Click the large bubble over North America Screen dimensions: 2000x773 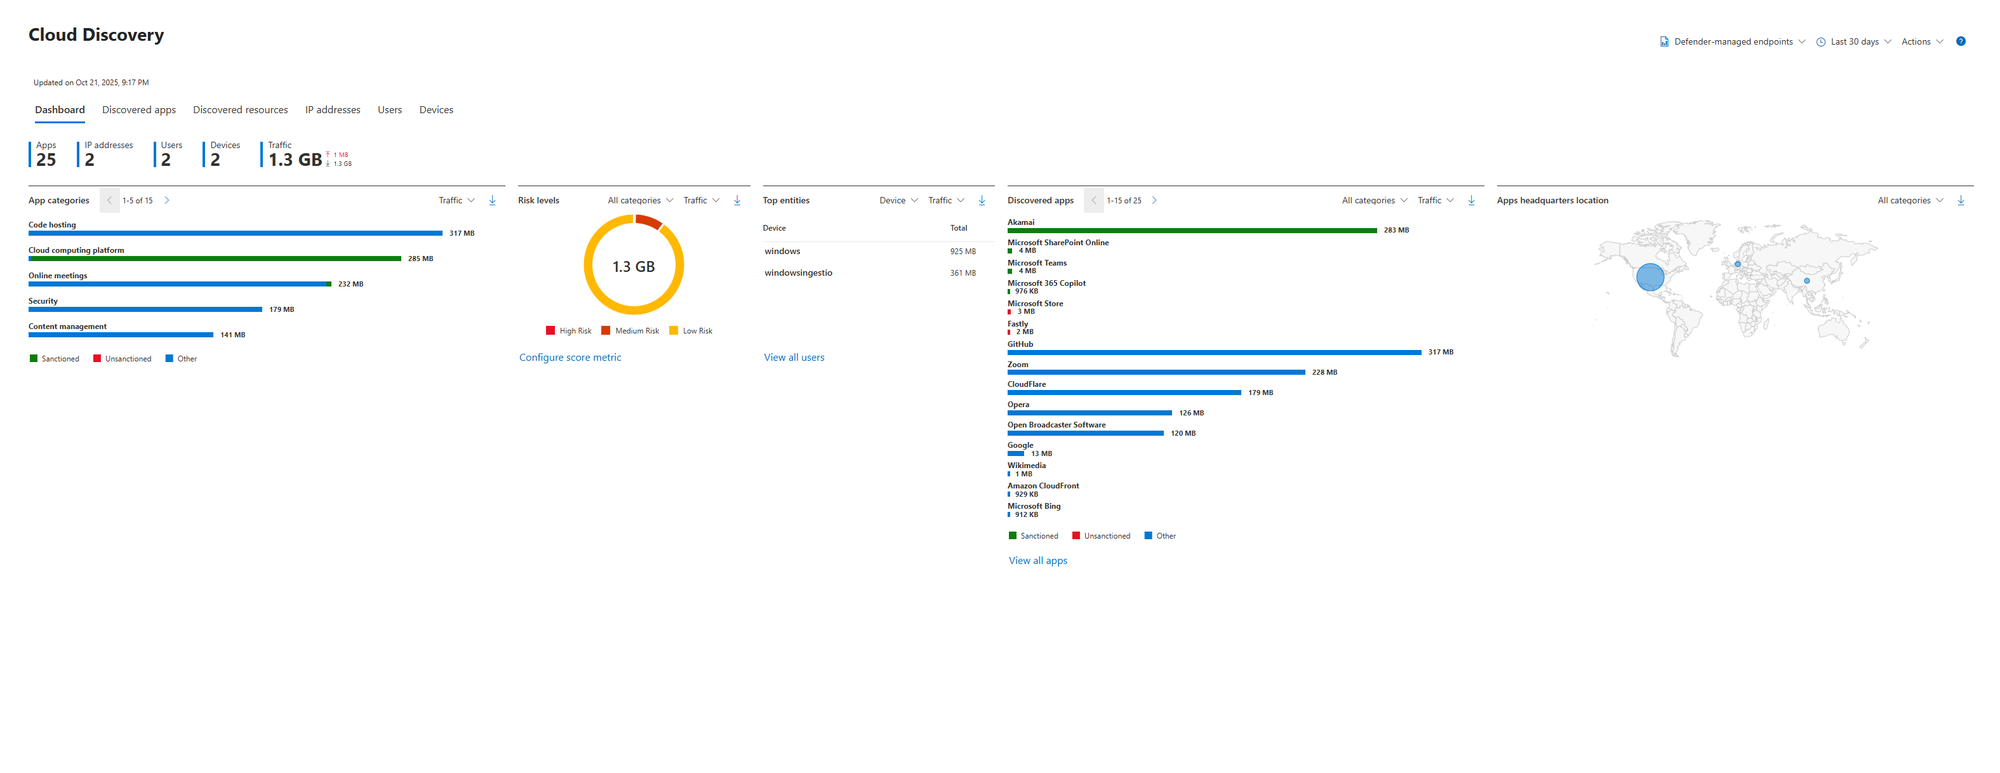pyautogui.click(x=1650, y=277)
